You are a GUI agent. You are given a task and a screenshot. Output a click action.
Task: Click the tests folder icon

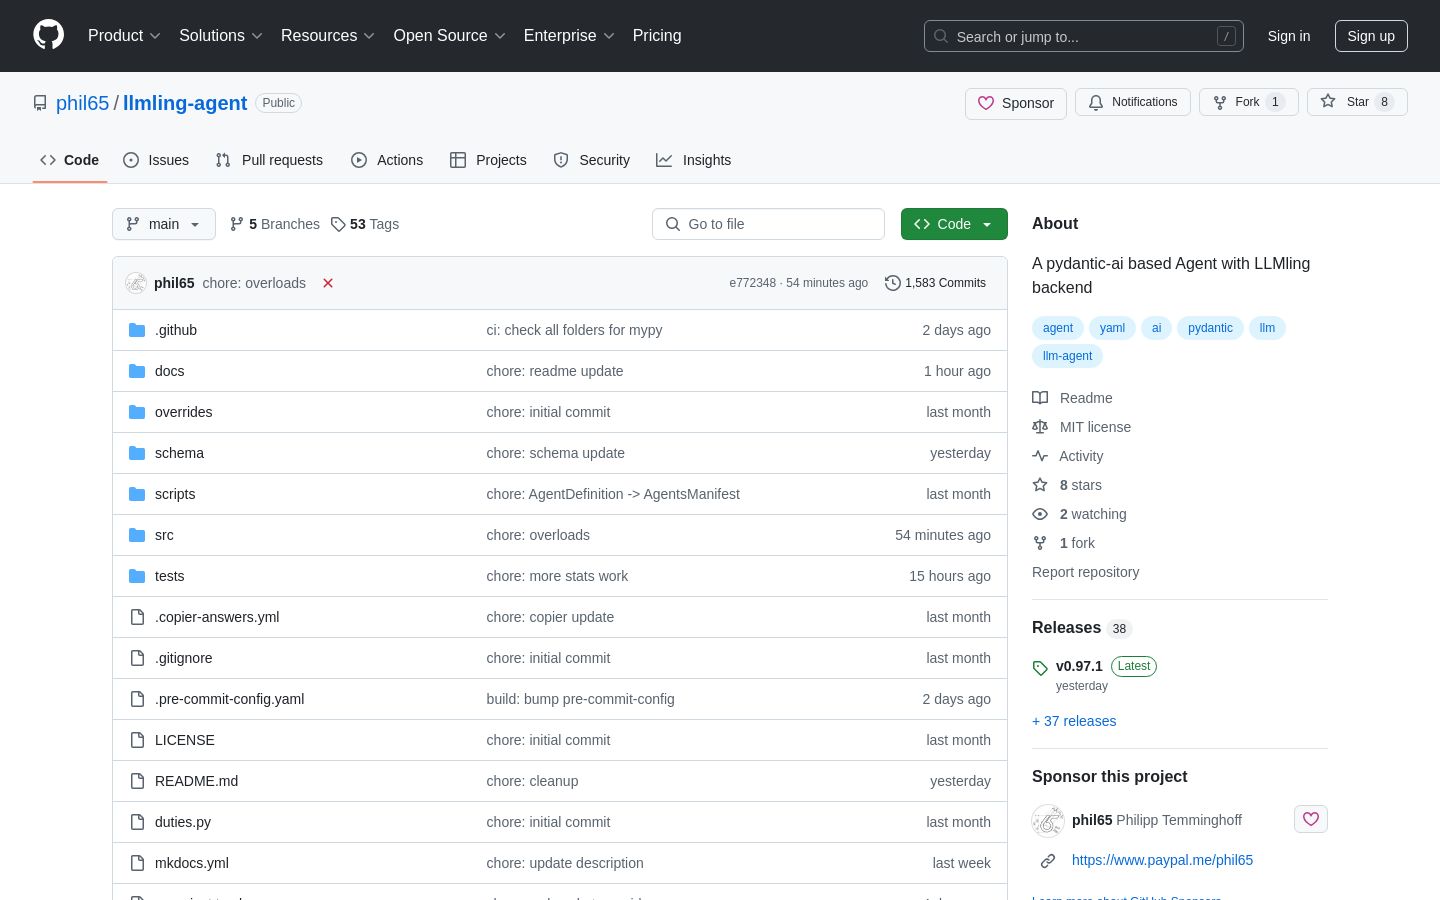137,576
